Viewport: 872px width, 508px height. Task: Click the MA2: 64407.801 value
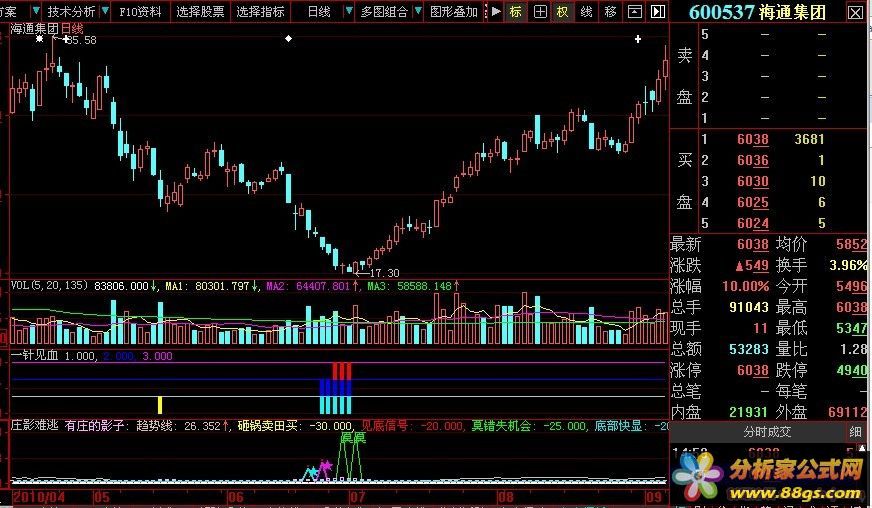tap(308, 286)
